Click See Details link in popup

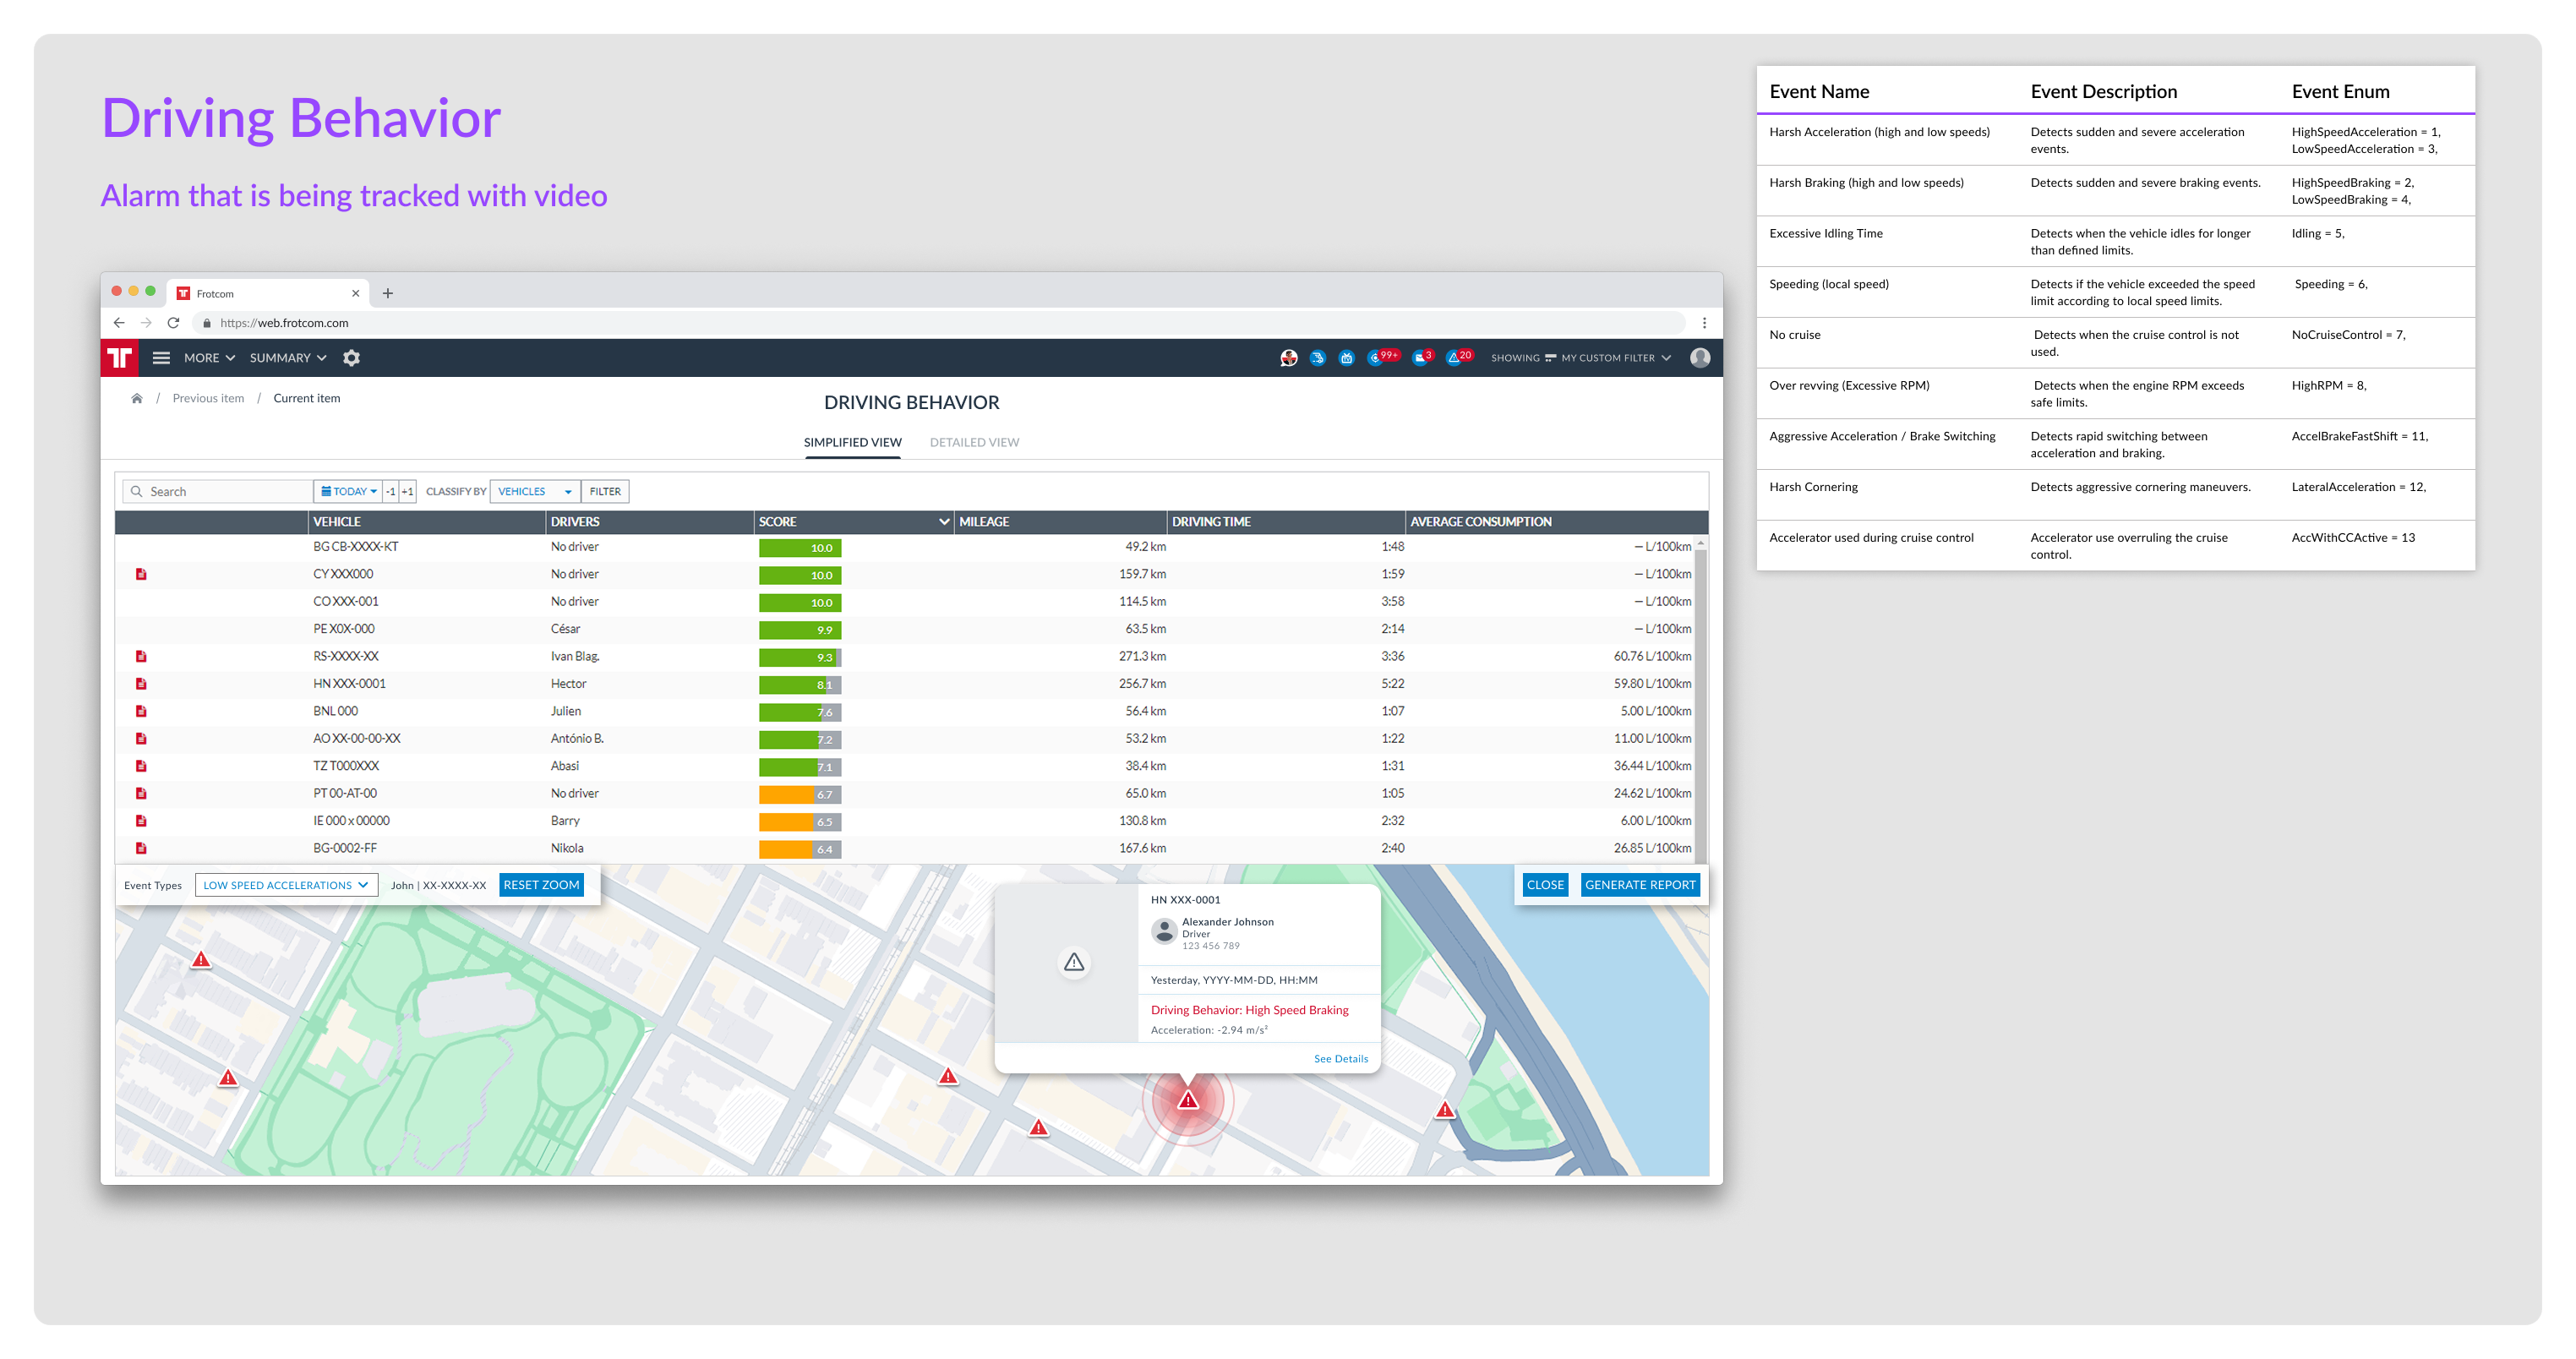[1340, 1059]
